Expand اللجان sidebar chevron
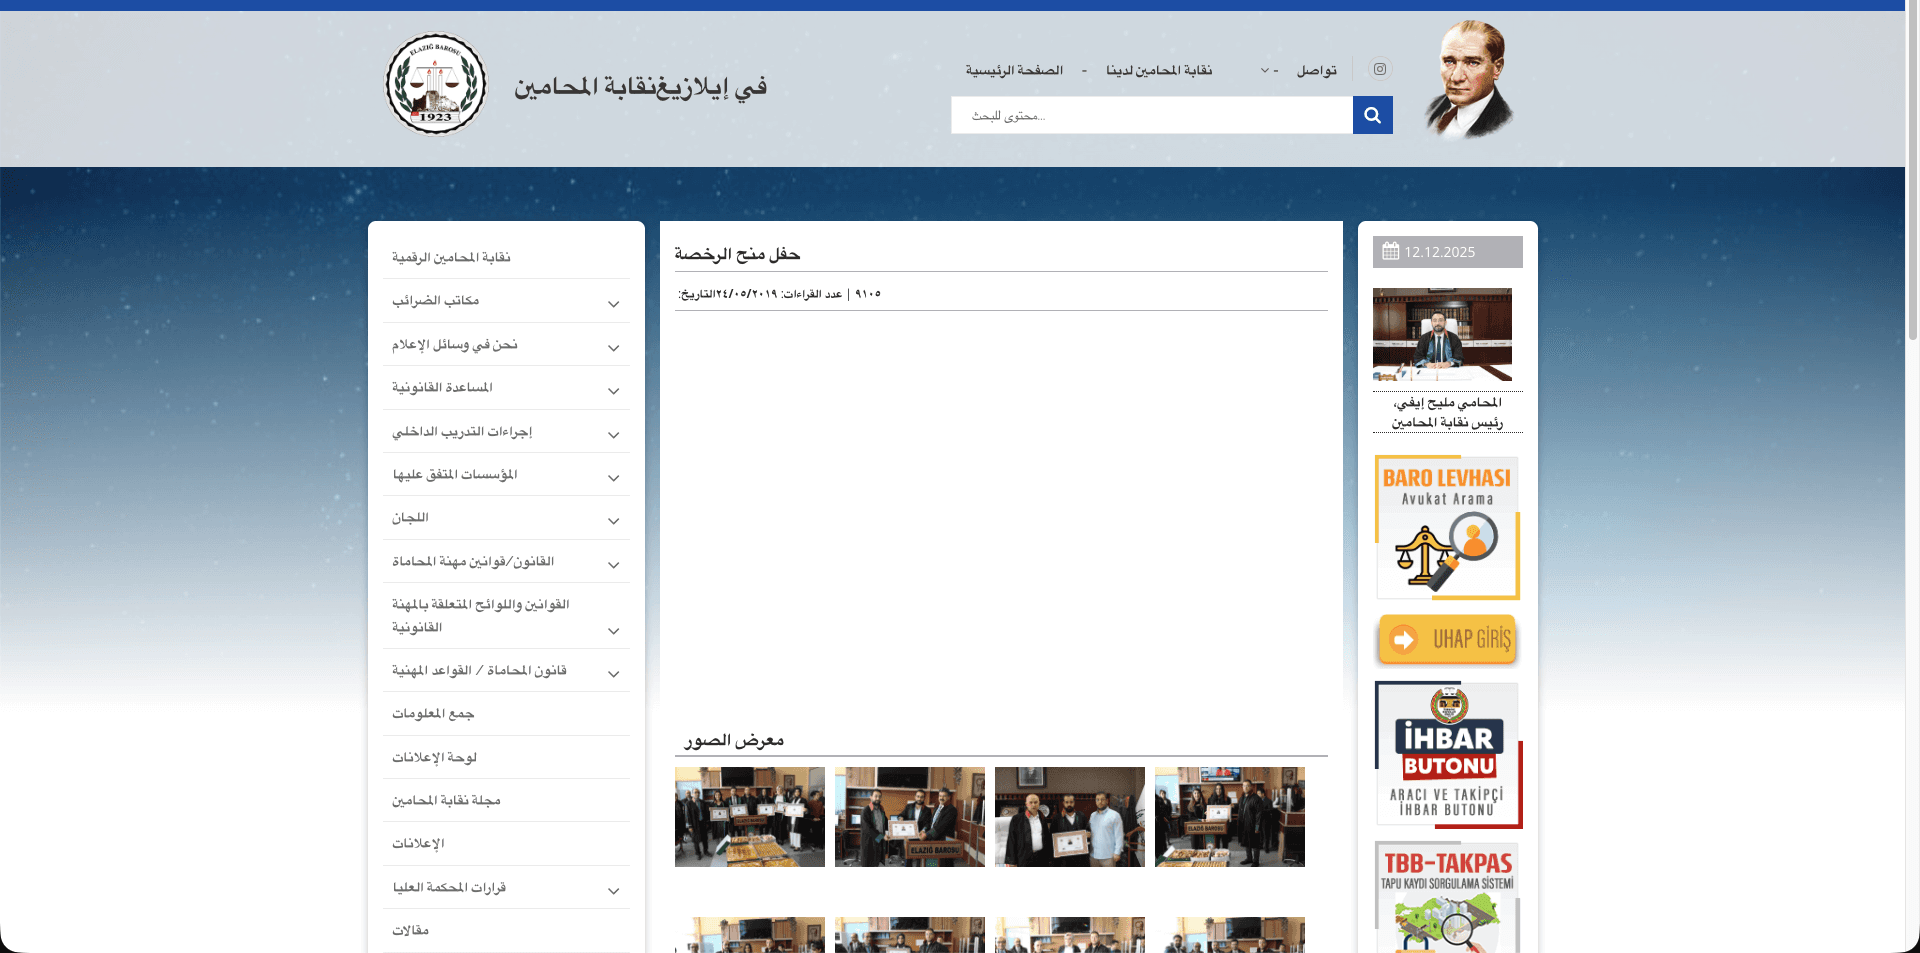This screenshot has height=953, width=1920. (x=614, y=521)
